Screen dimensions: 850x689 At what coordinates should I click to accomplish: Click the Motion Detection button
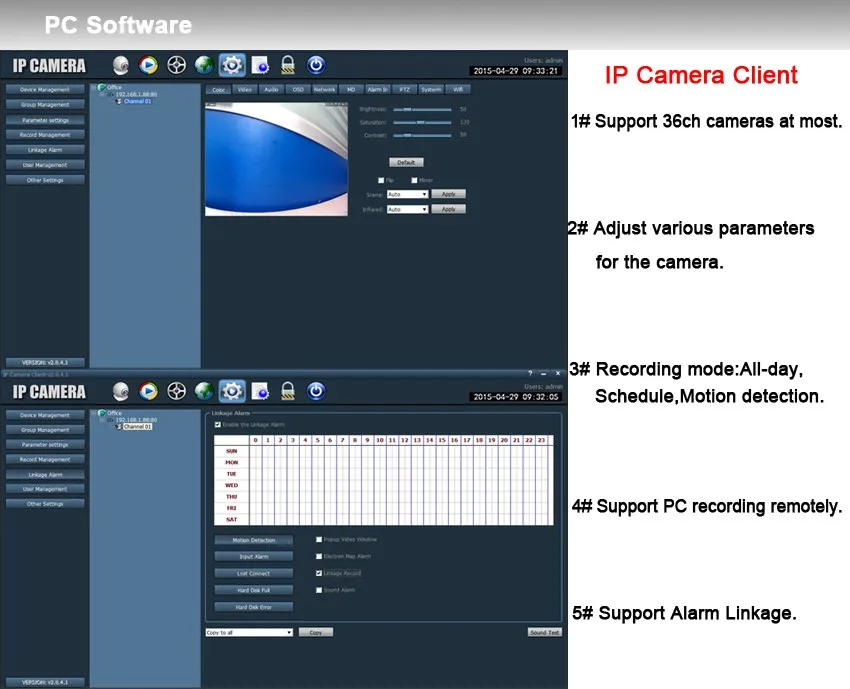click(x=254, y=540)
